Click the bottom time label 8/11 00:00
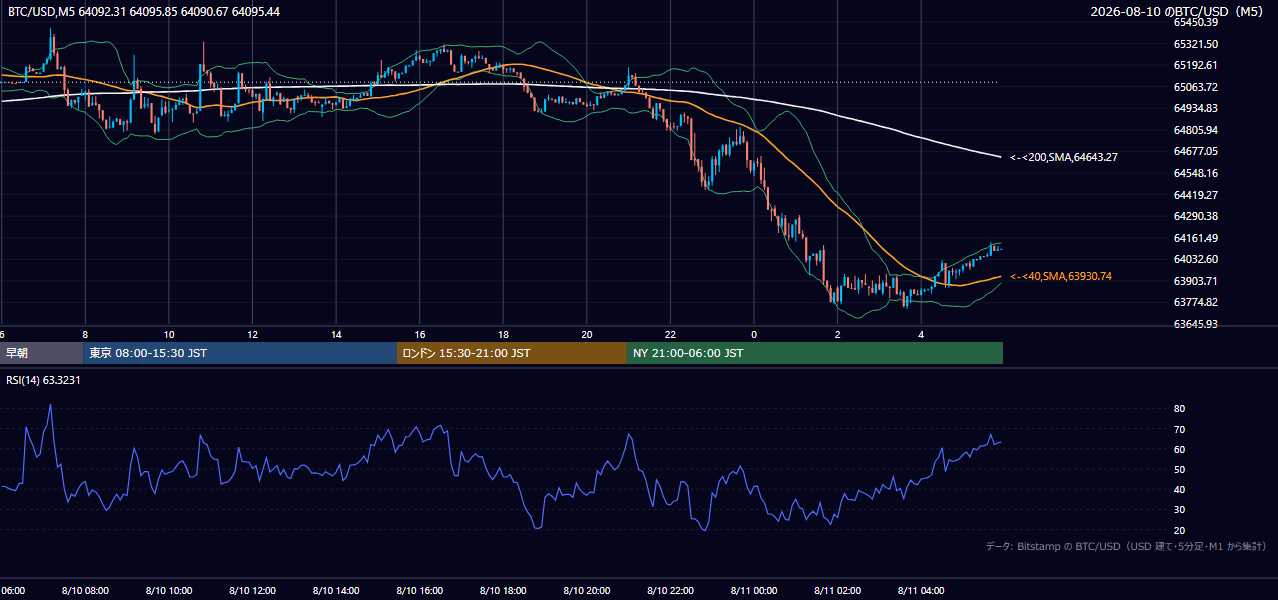The height and width of the screenshot is (600, 1278). pyautogui.click(x=754, y=591)
